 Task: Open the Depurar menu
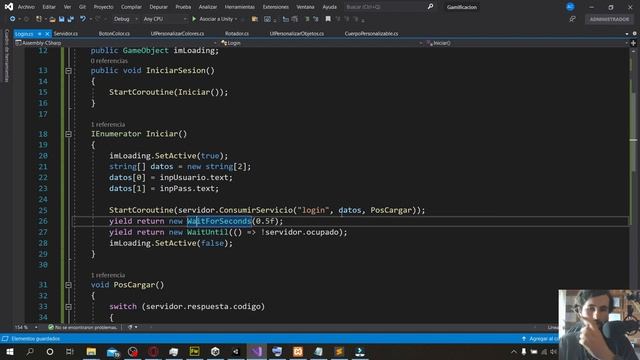coord(158,7)
